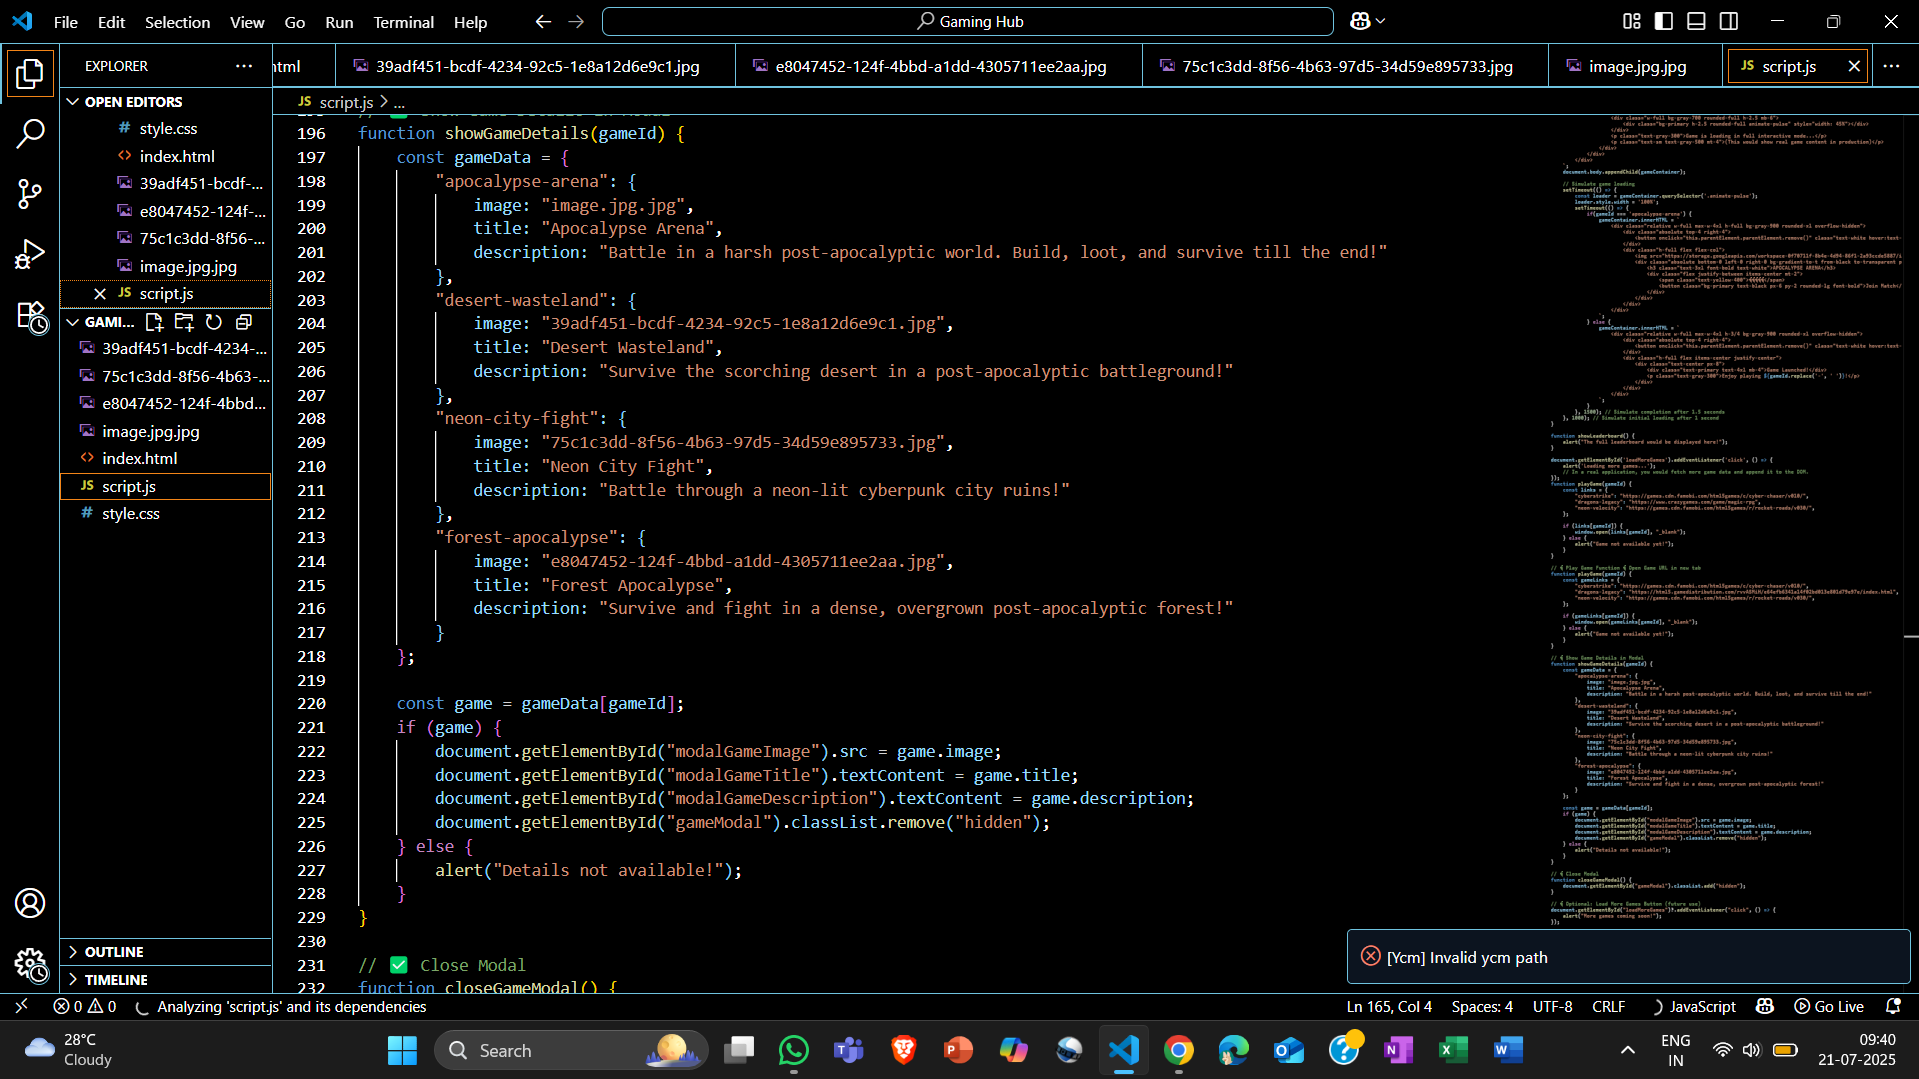This screenshot has width=1919, height=1079.
Task: Open the Search view in activity bar
Action: 30,133
